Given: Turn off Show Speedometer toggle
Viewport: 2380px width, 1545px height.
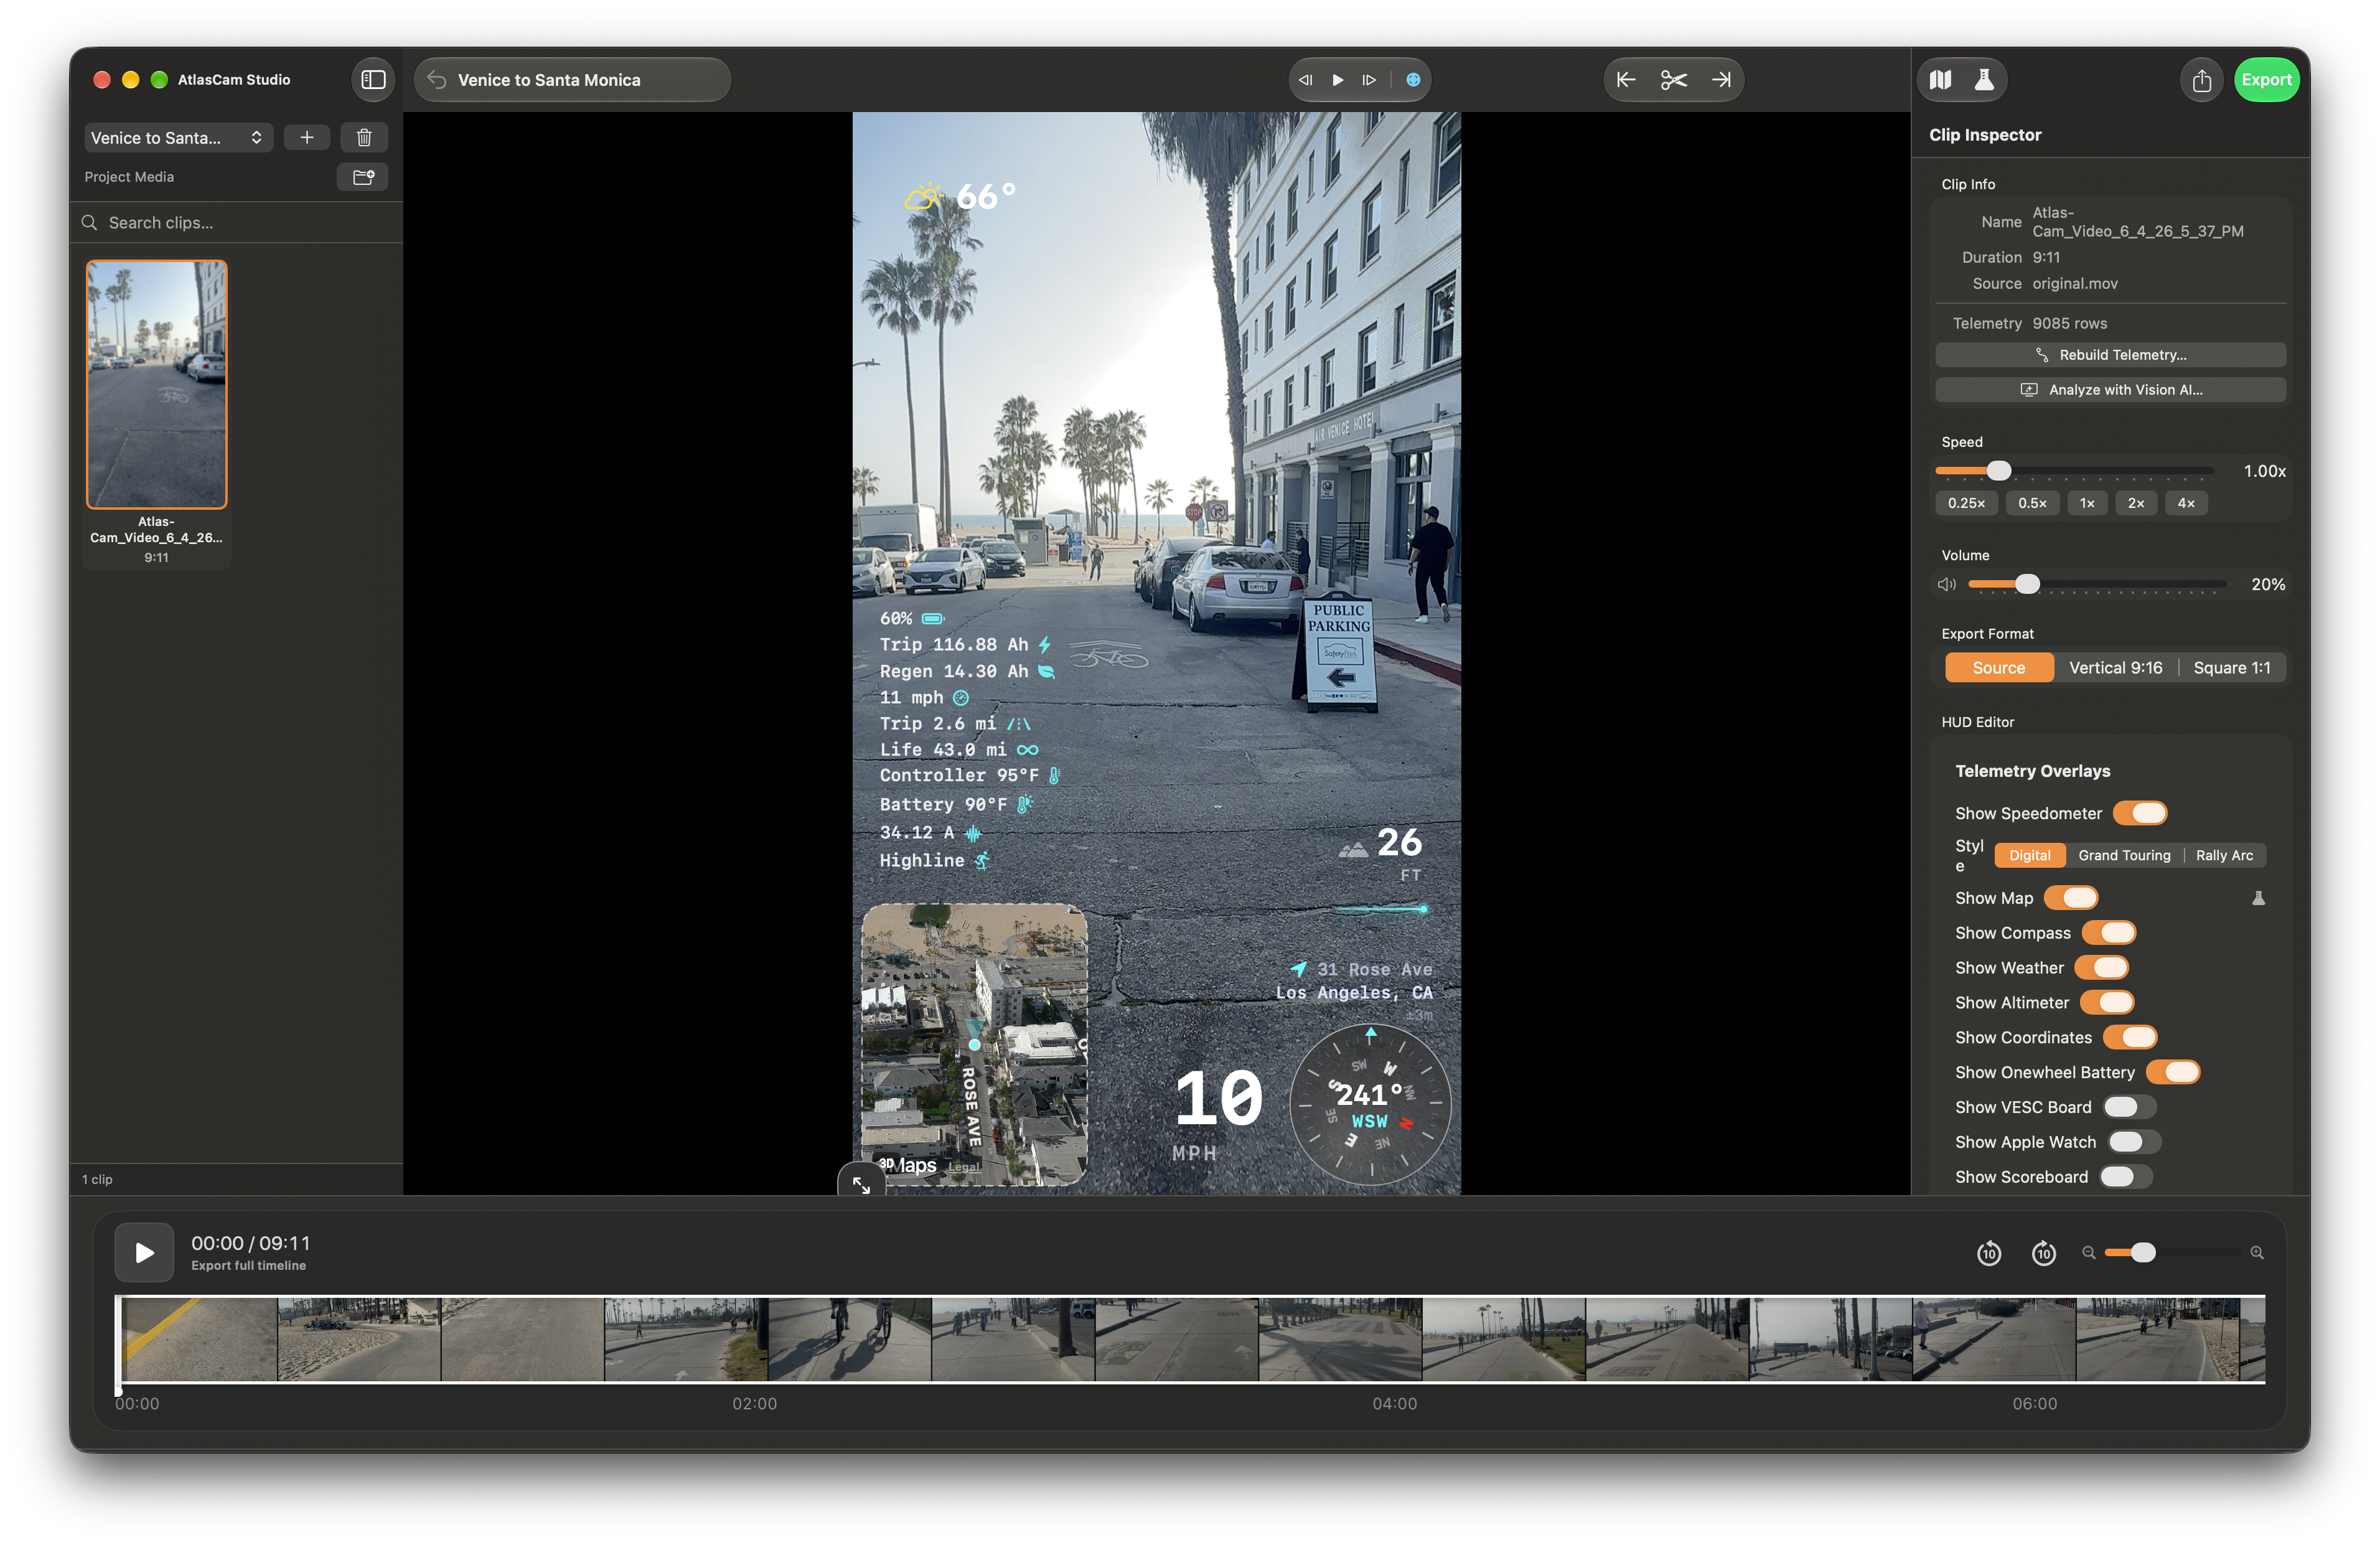Looking at the screenshot, I should pyautogui.click(x=2139, y=813).
